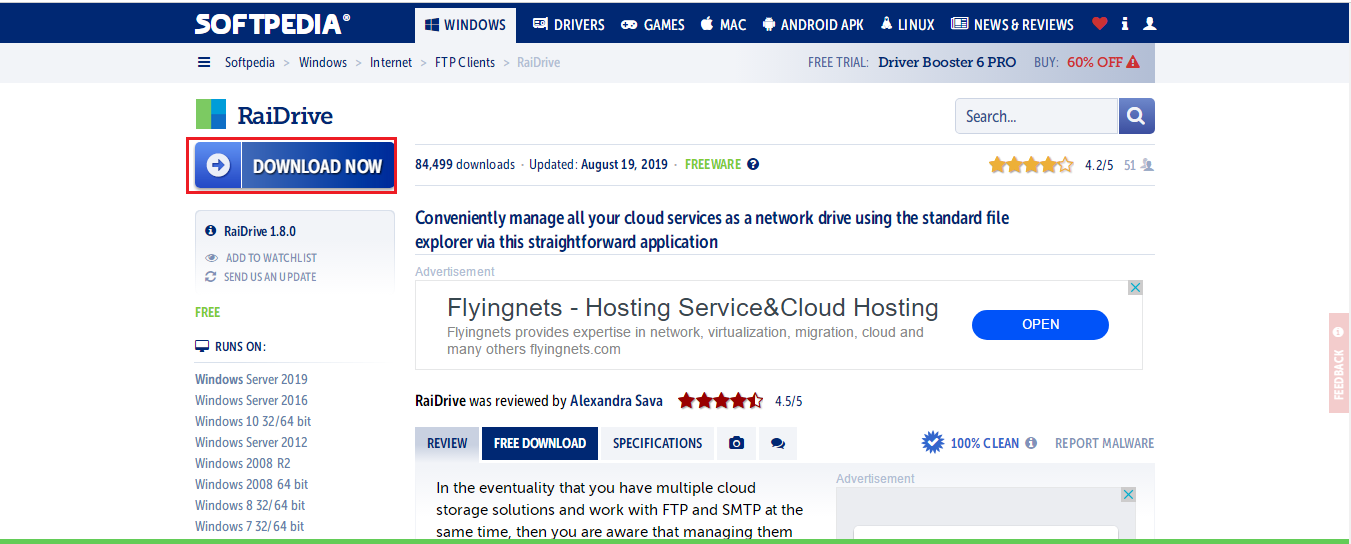Click the search magnifier button
The width and height of the screenshot is (1351, 544).
[x=1136, y=116]
